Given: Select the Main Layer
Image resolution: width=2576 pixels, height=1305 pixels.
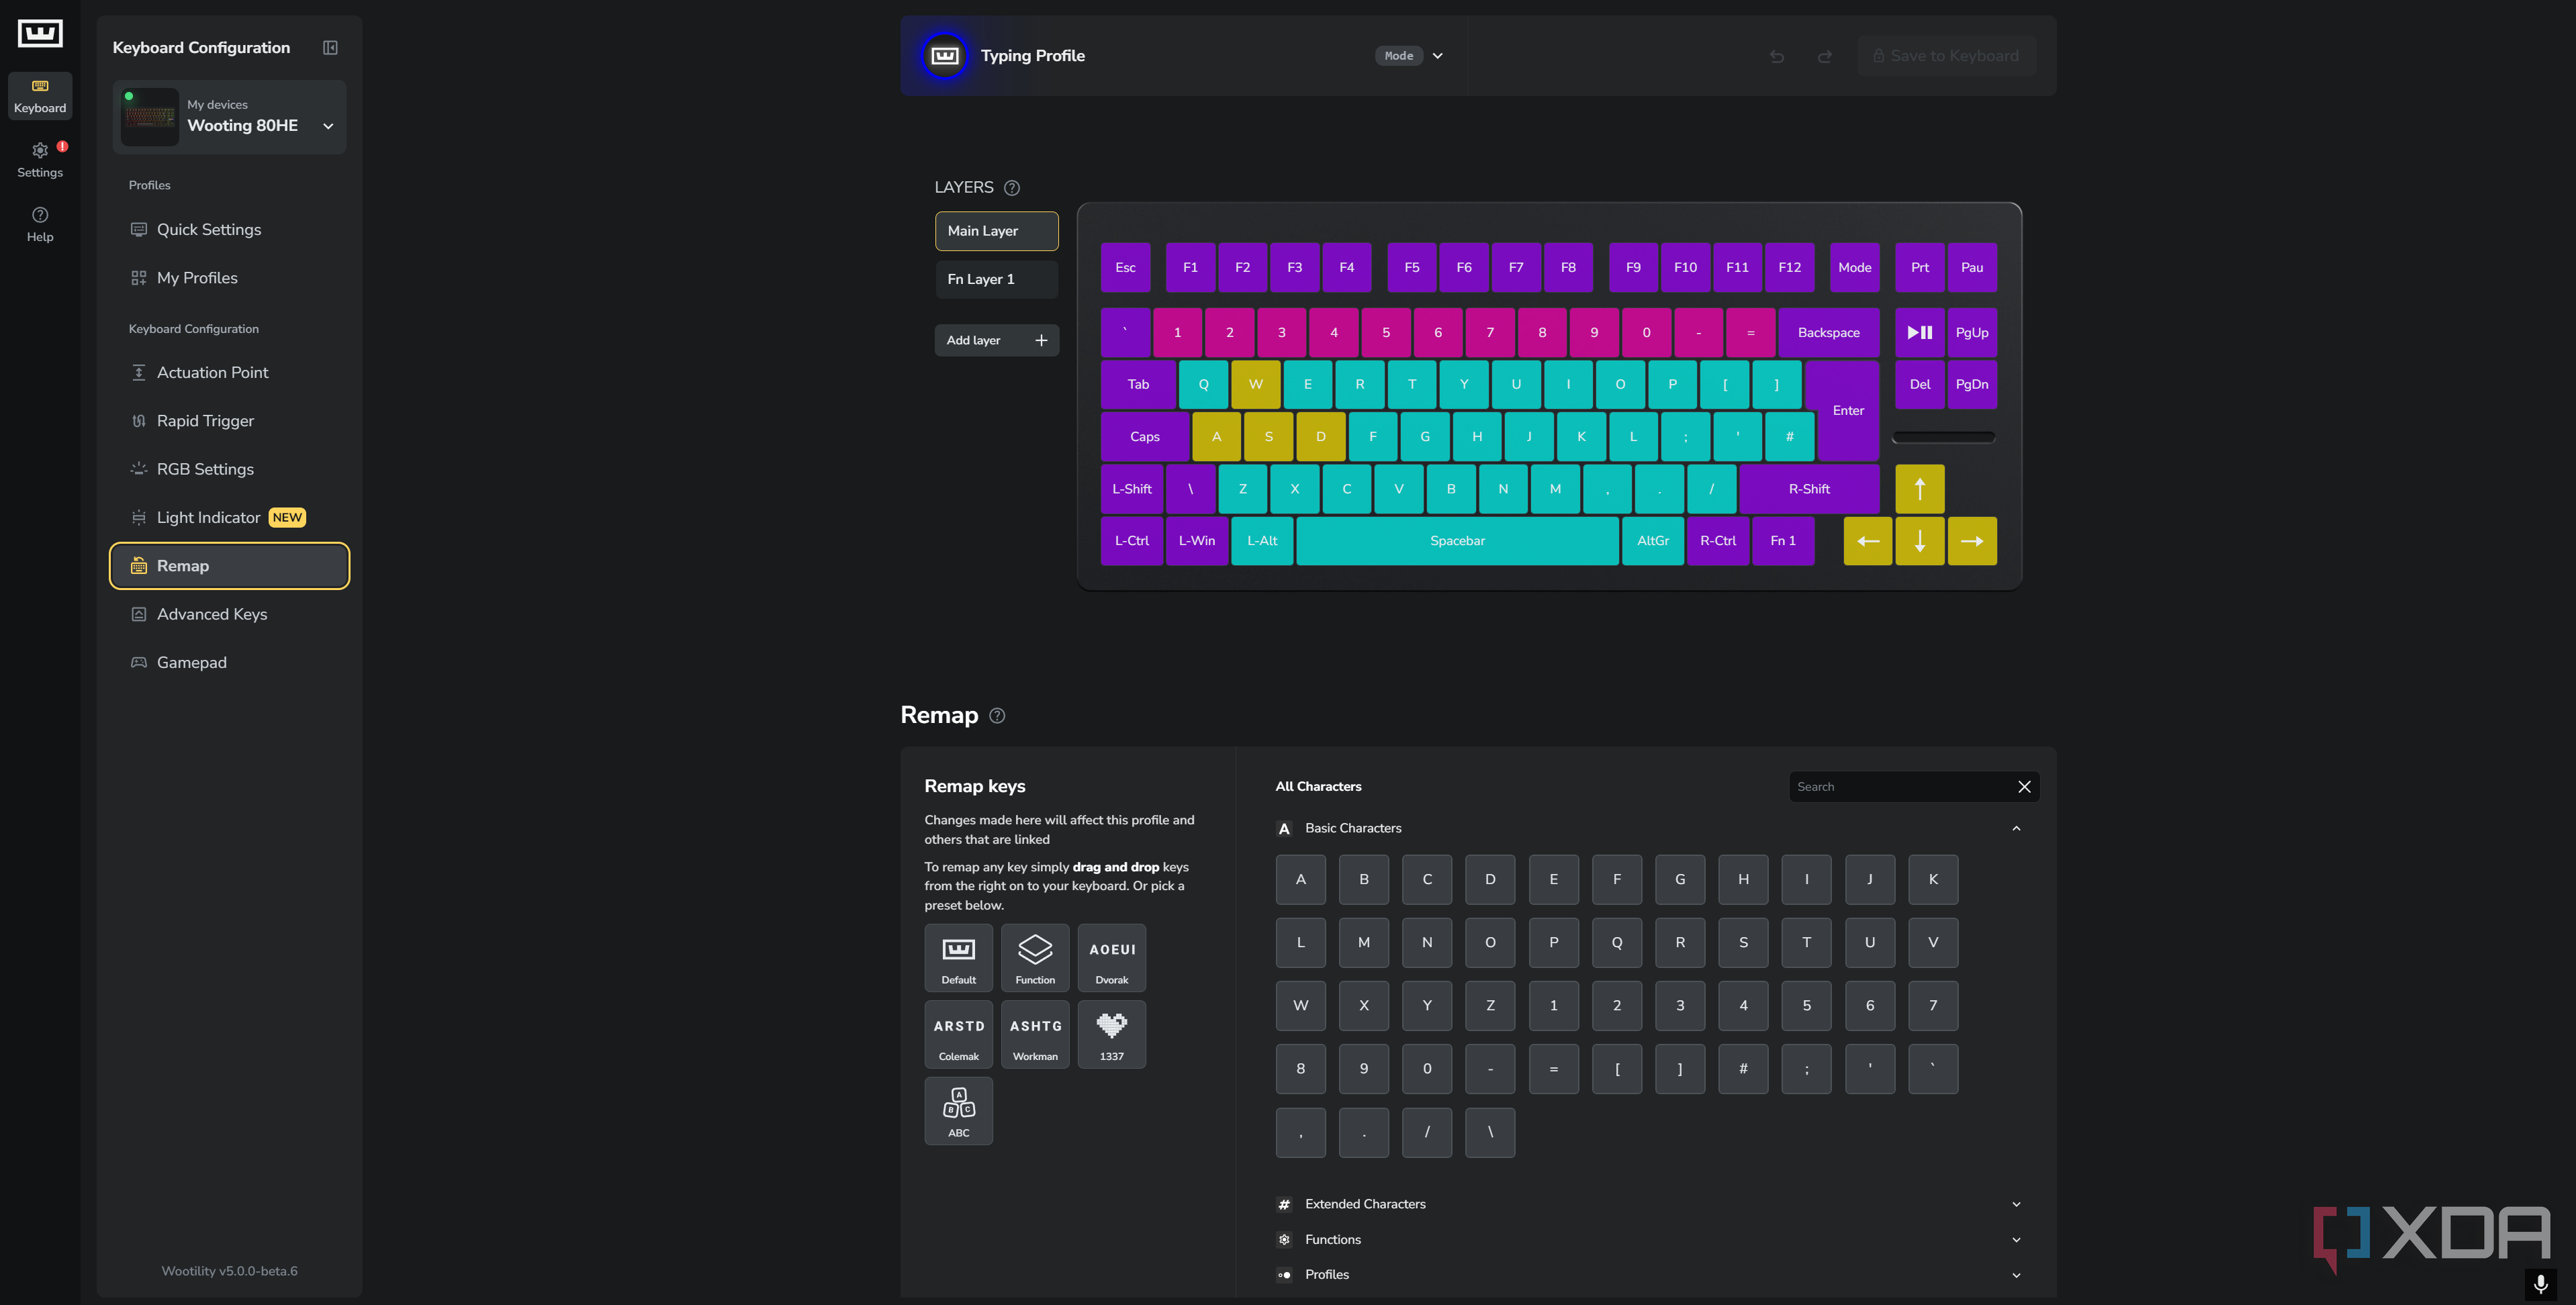Looking at the screenshot, I should click(x=996, y=231).
